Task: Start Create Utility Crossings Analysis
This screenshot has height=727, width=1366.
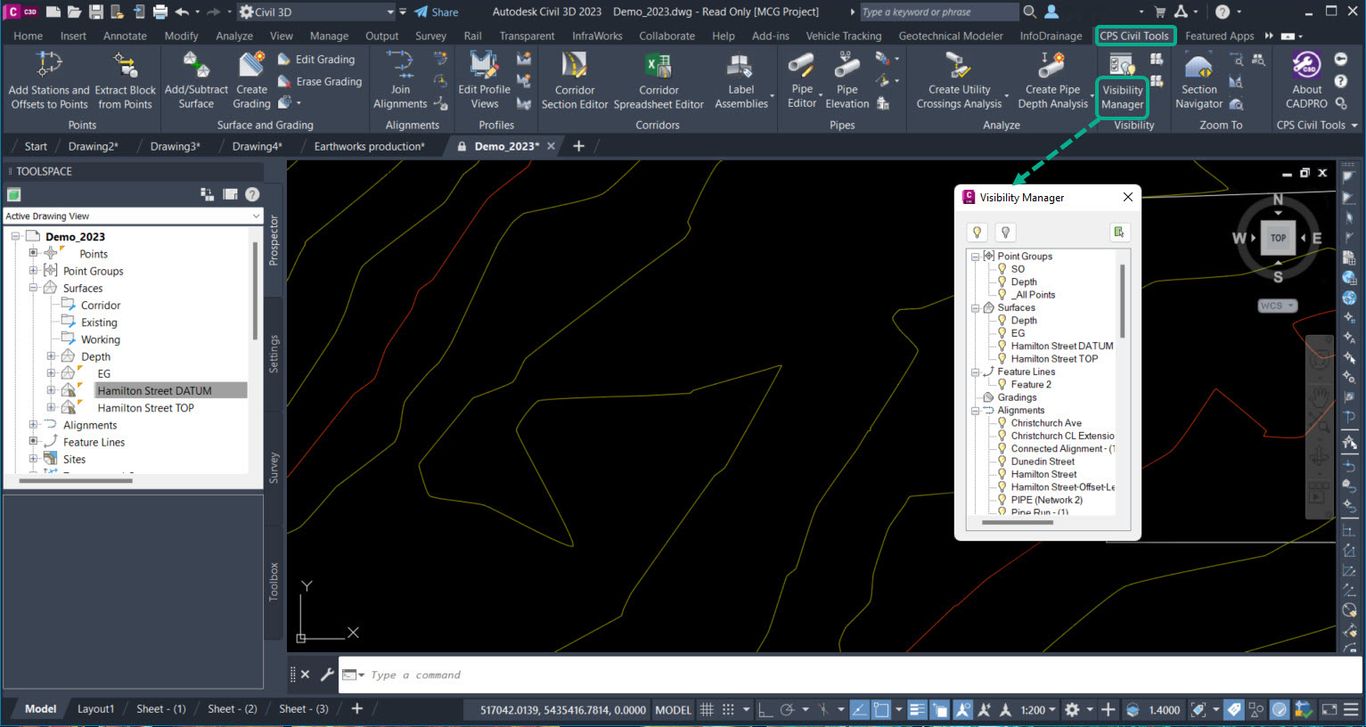Action: [x=958, y=82]
